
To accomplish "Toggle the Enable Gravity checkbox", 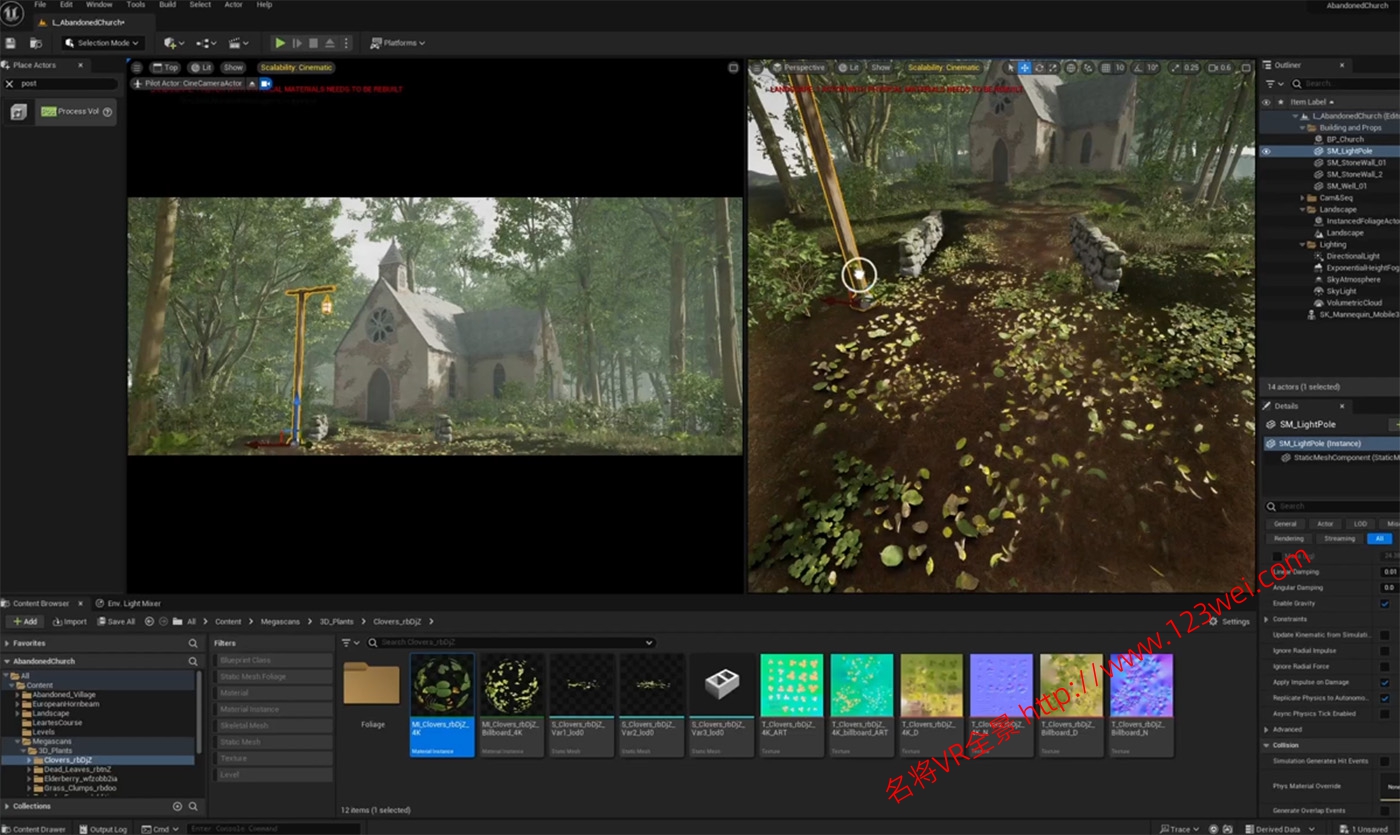I will pos(1384,604).
